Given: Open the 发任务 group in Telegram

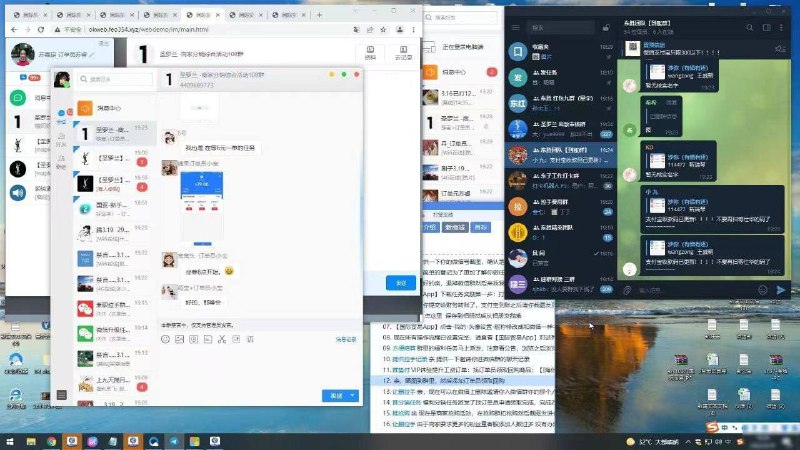Looking at the screenshot, I should coord(561,78).
